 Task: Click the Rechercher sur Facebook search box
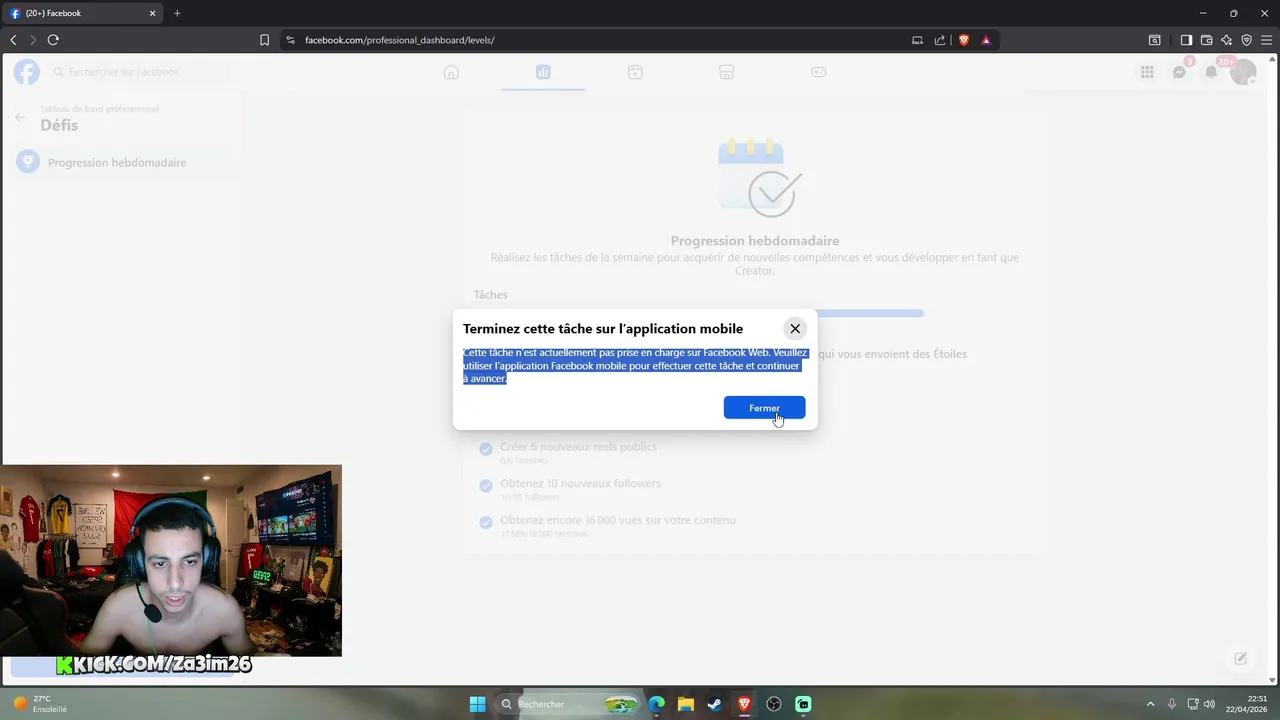click(x=139, y=72)
